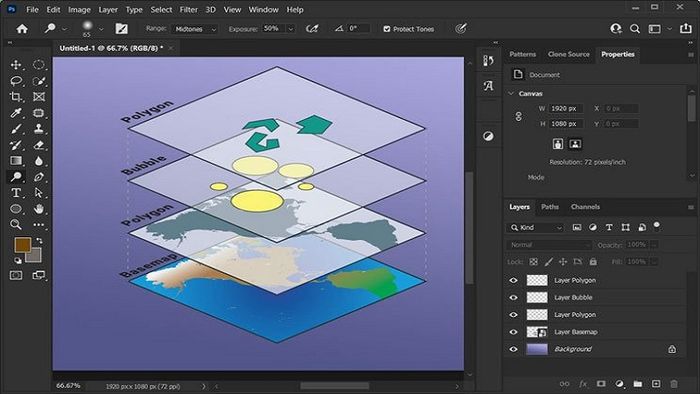Select the Eraser tool
The image size is (700, 394).
pyautogui.click(x=39, y=145)
